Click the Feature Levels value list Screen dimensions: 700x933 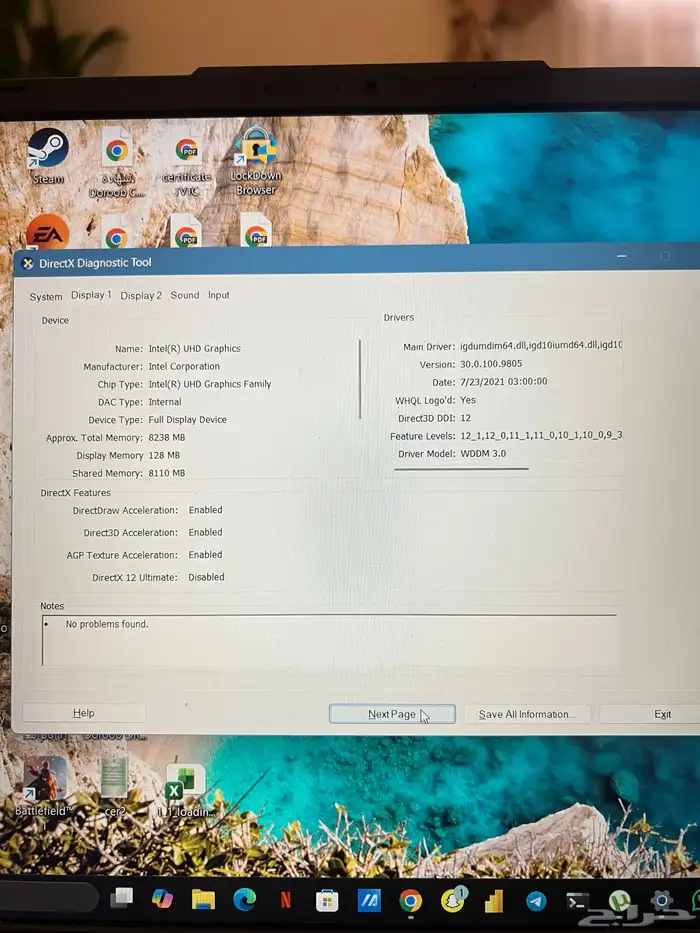point(541,436)
